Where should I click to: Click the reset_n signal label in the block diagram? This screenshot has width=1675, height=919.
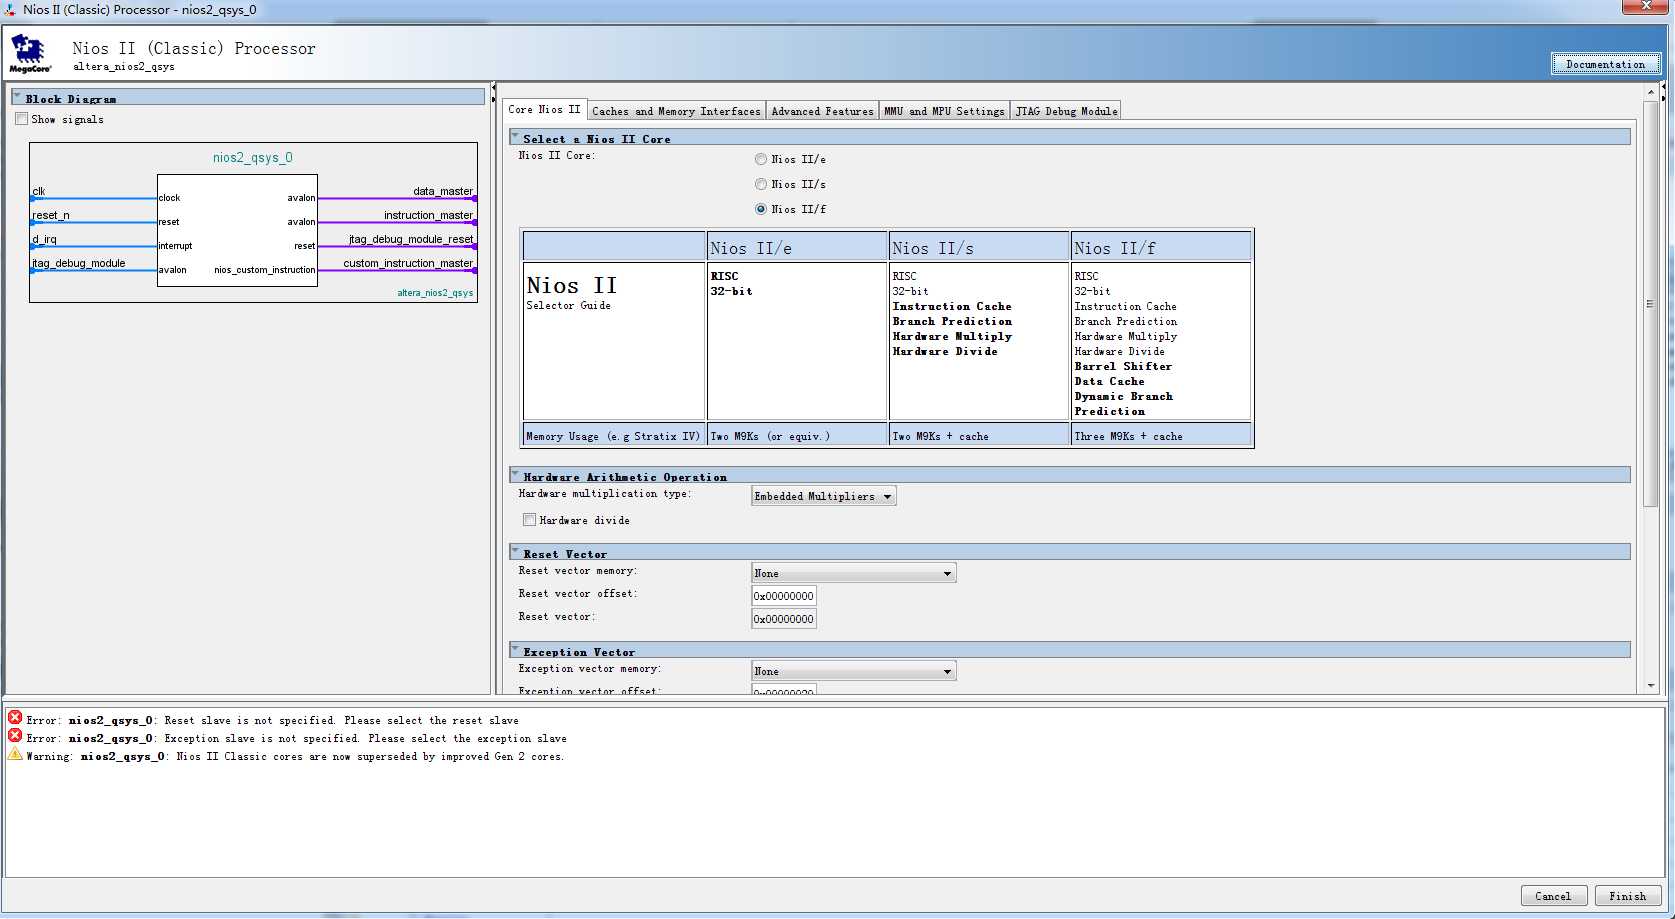tap(51, 215)
